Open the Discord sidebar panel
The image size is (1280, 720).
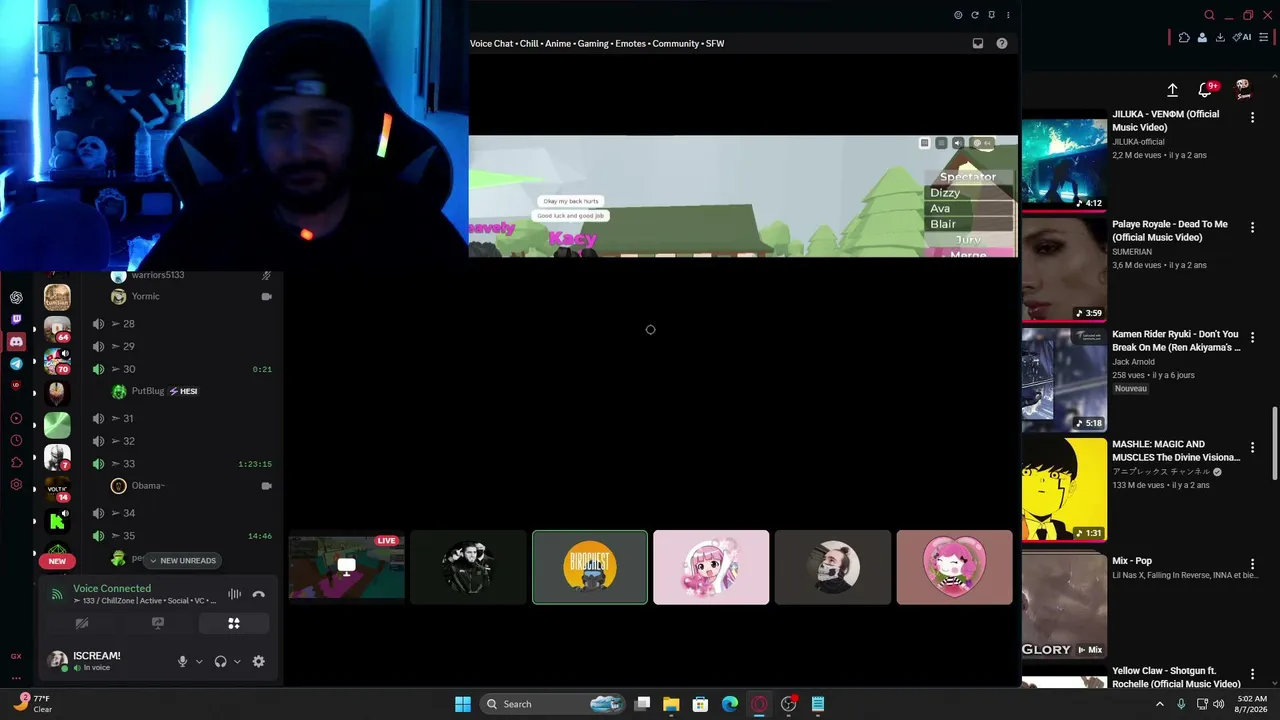tap(16, 342)
